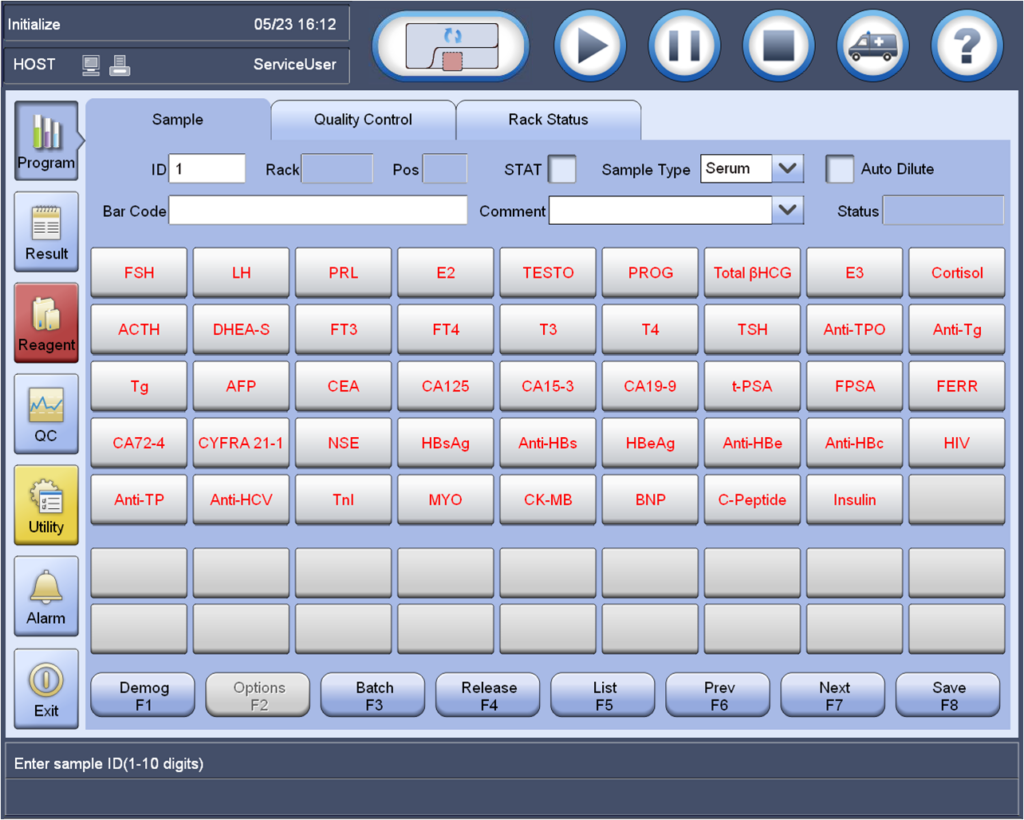Click the Exit power icon

click(x=46, y=688)
